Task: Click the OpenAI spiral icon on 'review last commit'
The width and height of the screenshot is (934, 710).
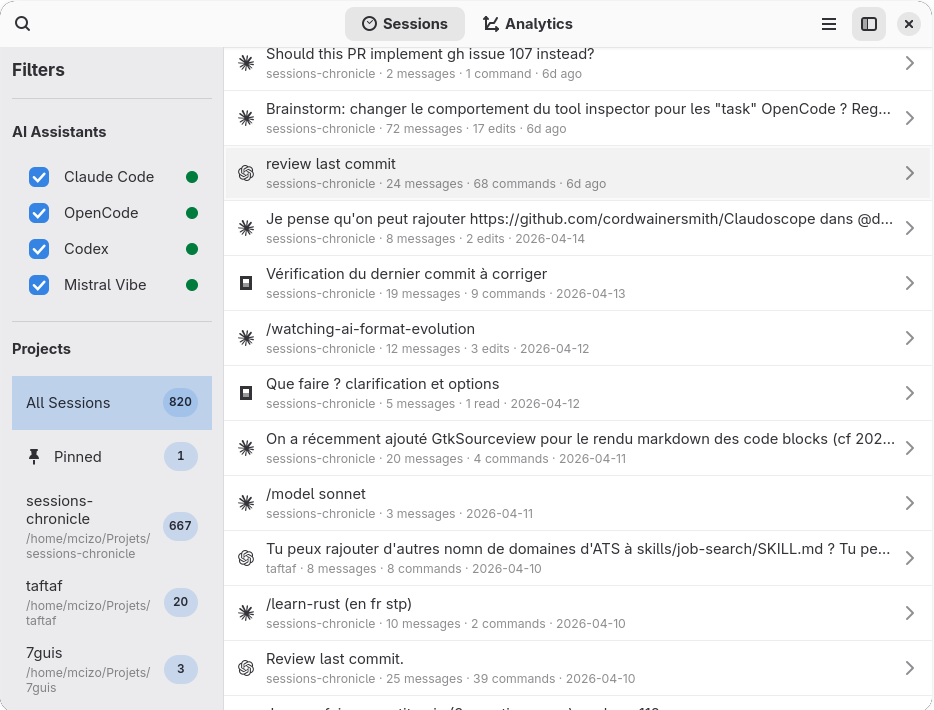Action: pyautogui.click(x=246, y=173)
